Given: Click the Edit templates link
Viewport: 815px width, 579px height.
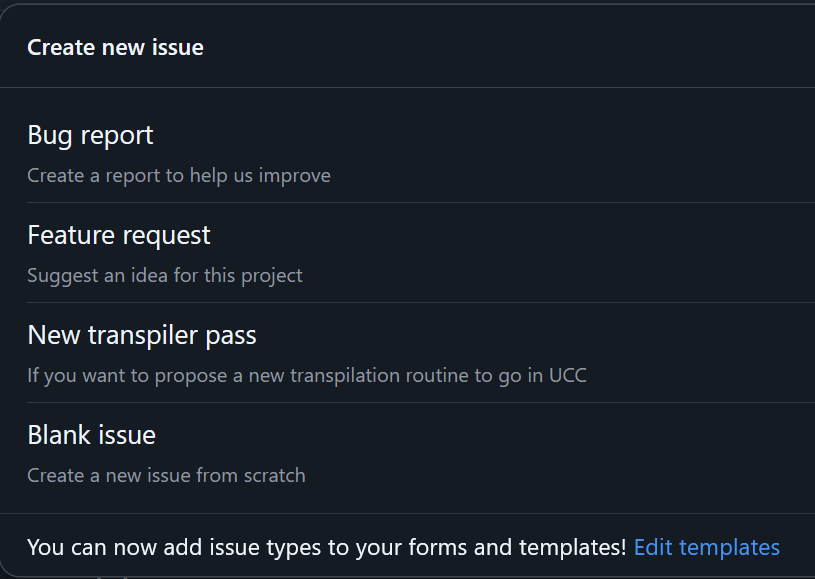Looking at the screenshot, I should click(706, 547).
